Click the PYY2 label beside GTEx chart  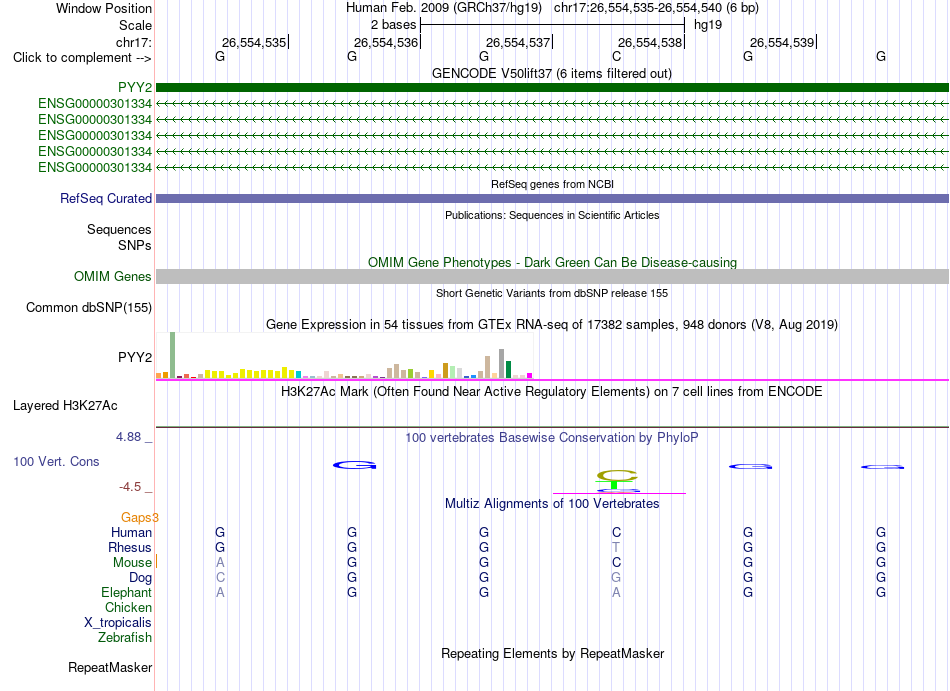point(135,357)
